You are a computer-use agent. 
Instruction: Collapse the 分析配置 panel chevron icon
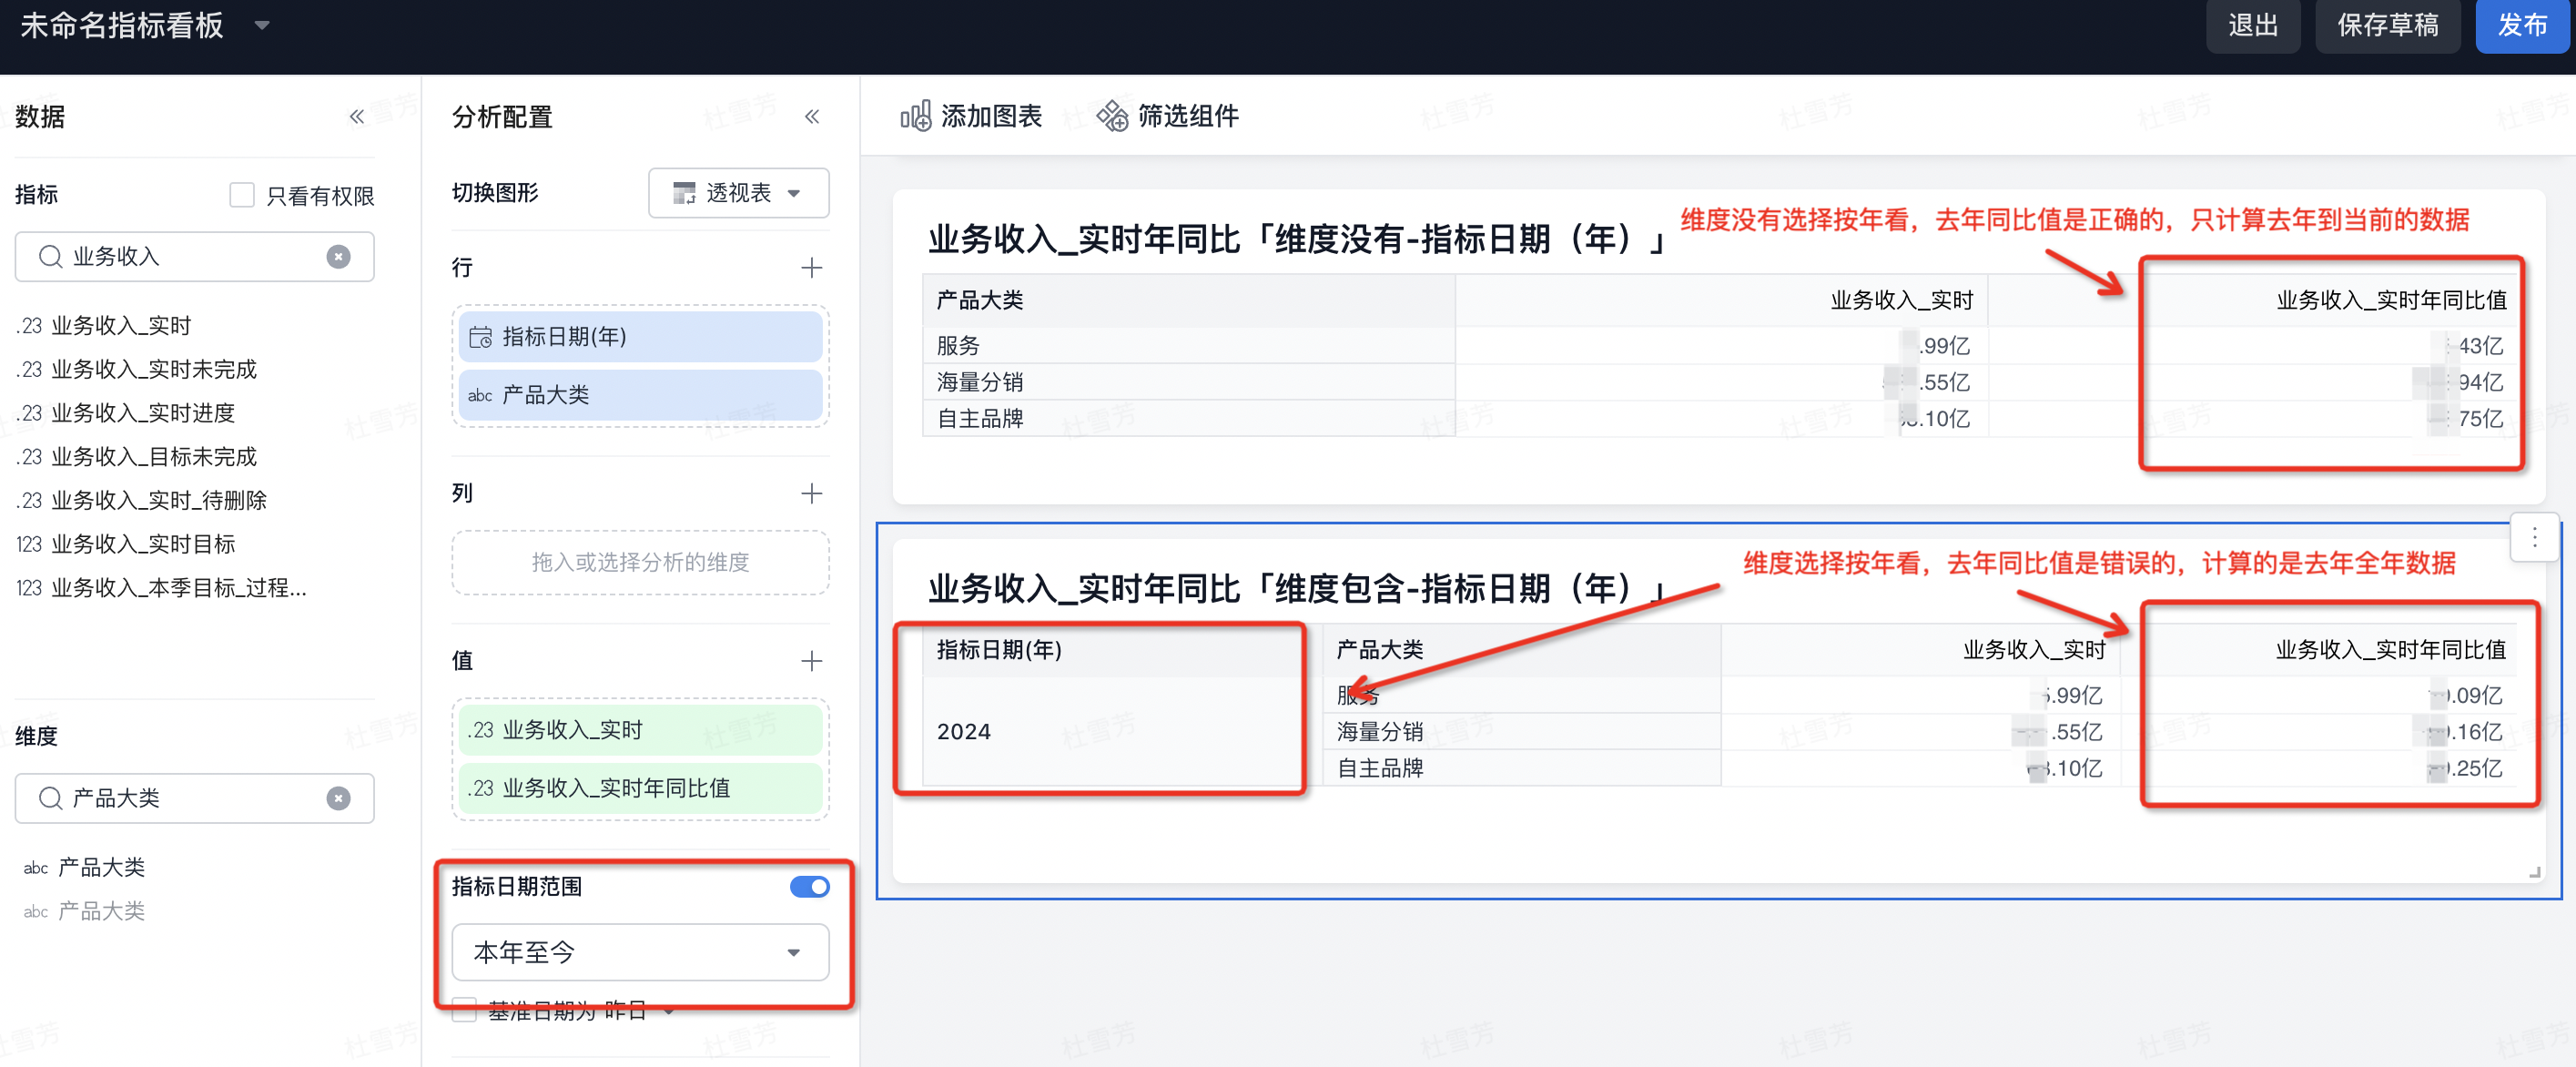pos(811,117)
